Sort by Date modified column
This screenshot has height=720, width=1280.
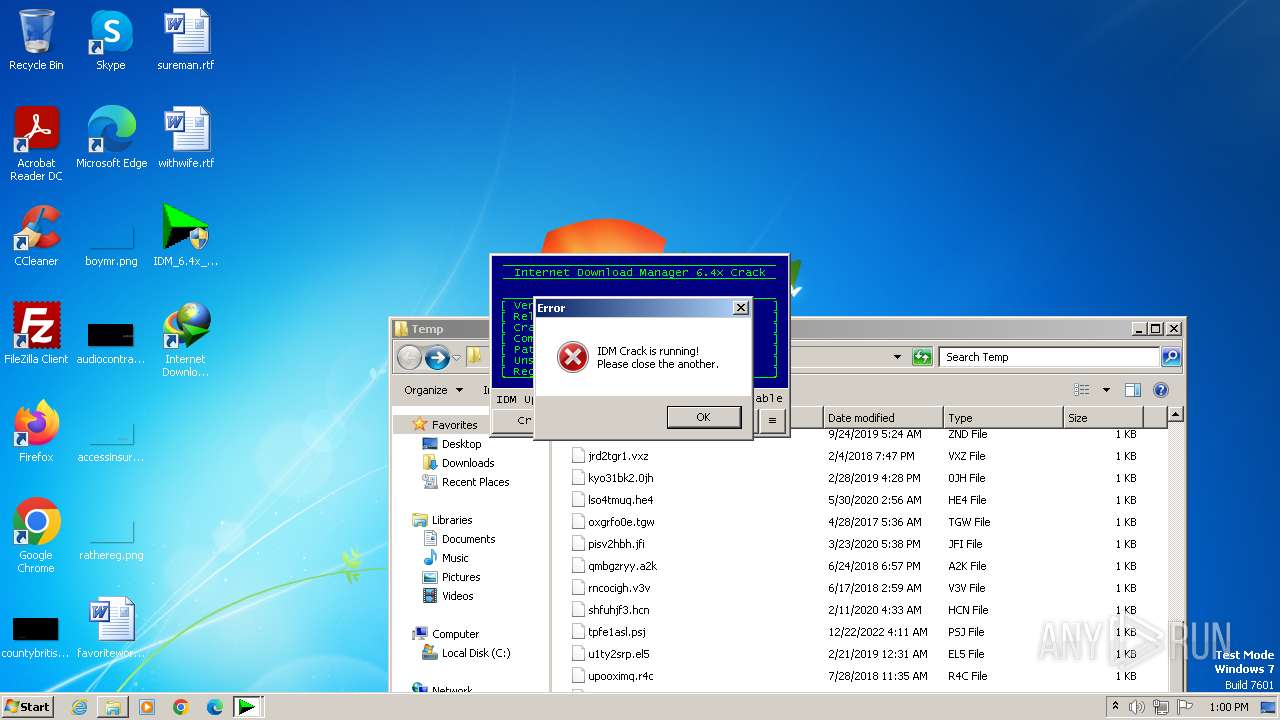tap(883, 418)
